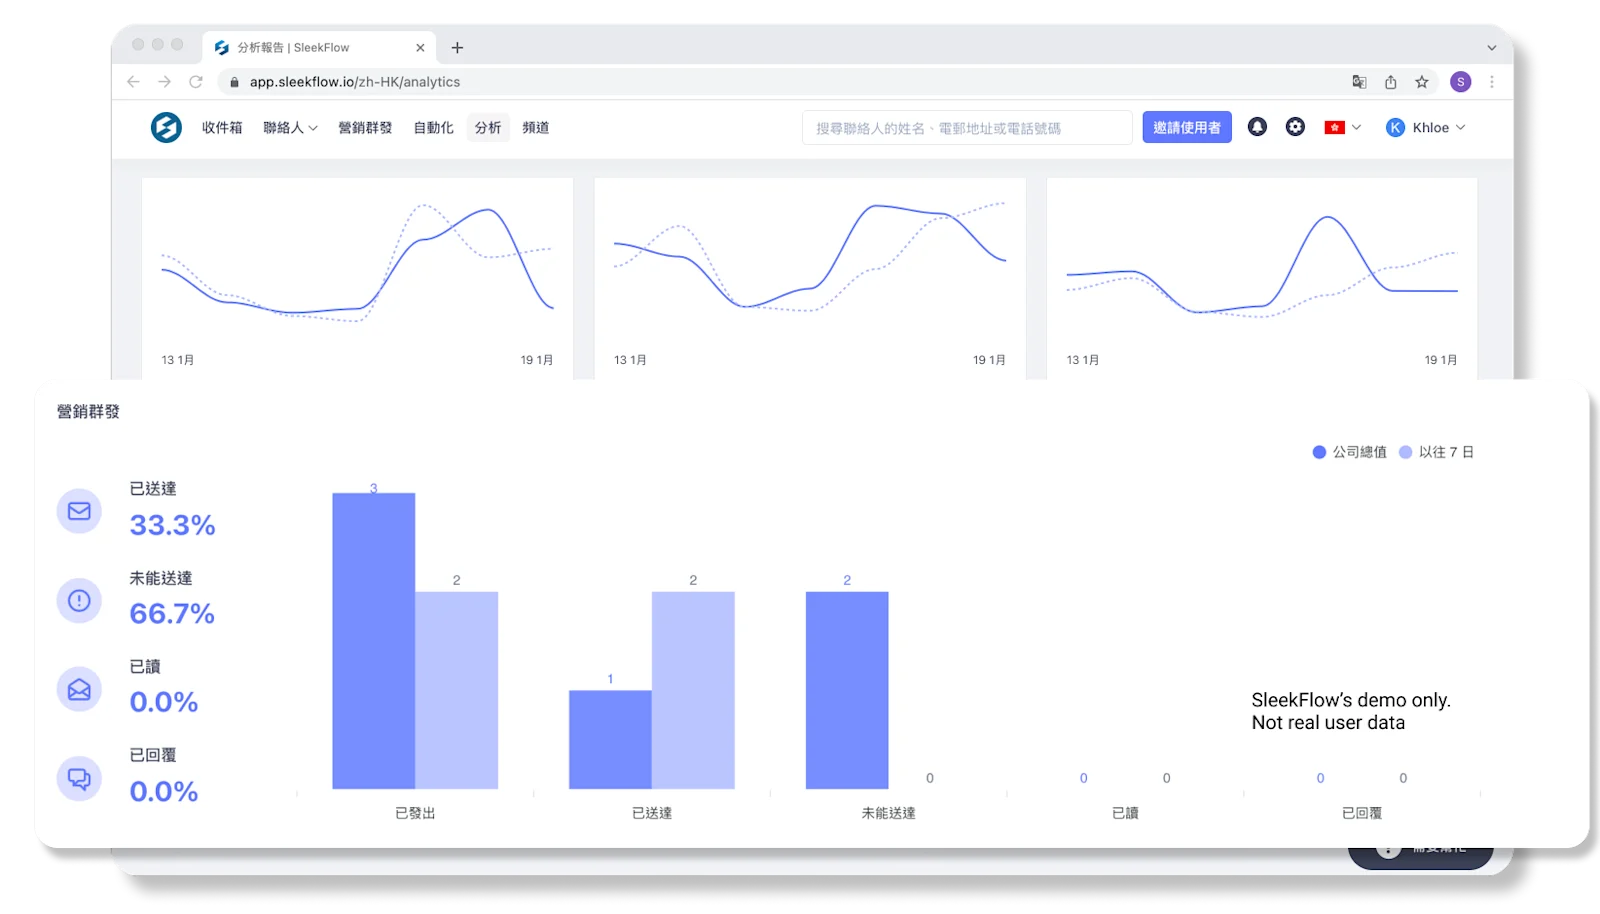1600x914 pixels.
Task: Switch to the 分析 menu item
Action: coord(487,127)
